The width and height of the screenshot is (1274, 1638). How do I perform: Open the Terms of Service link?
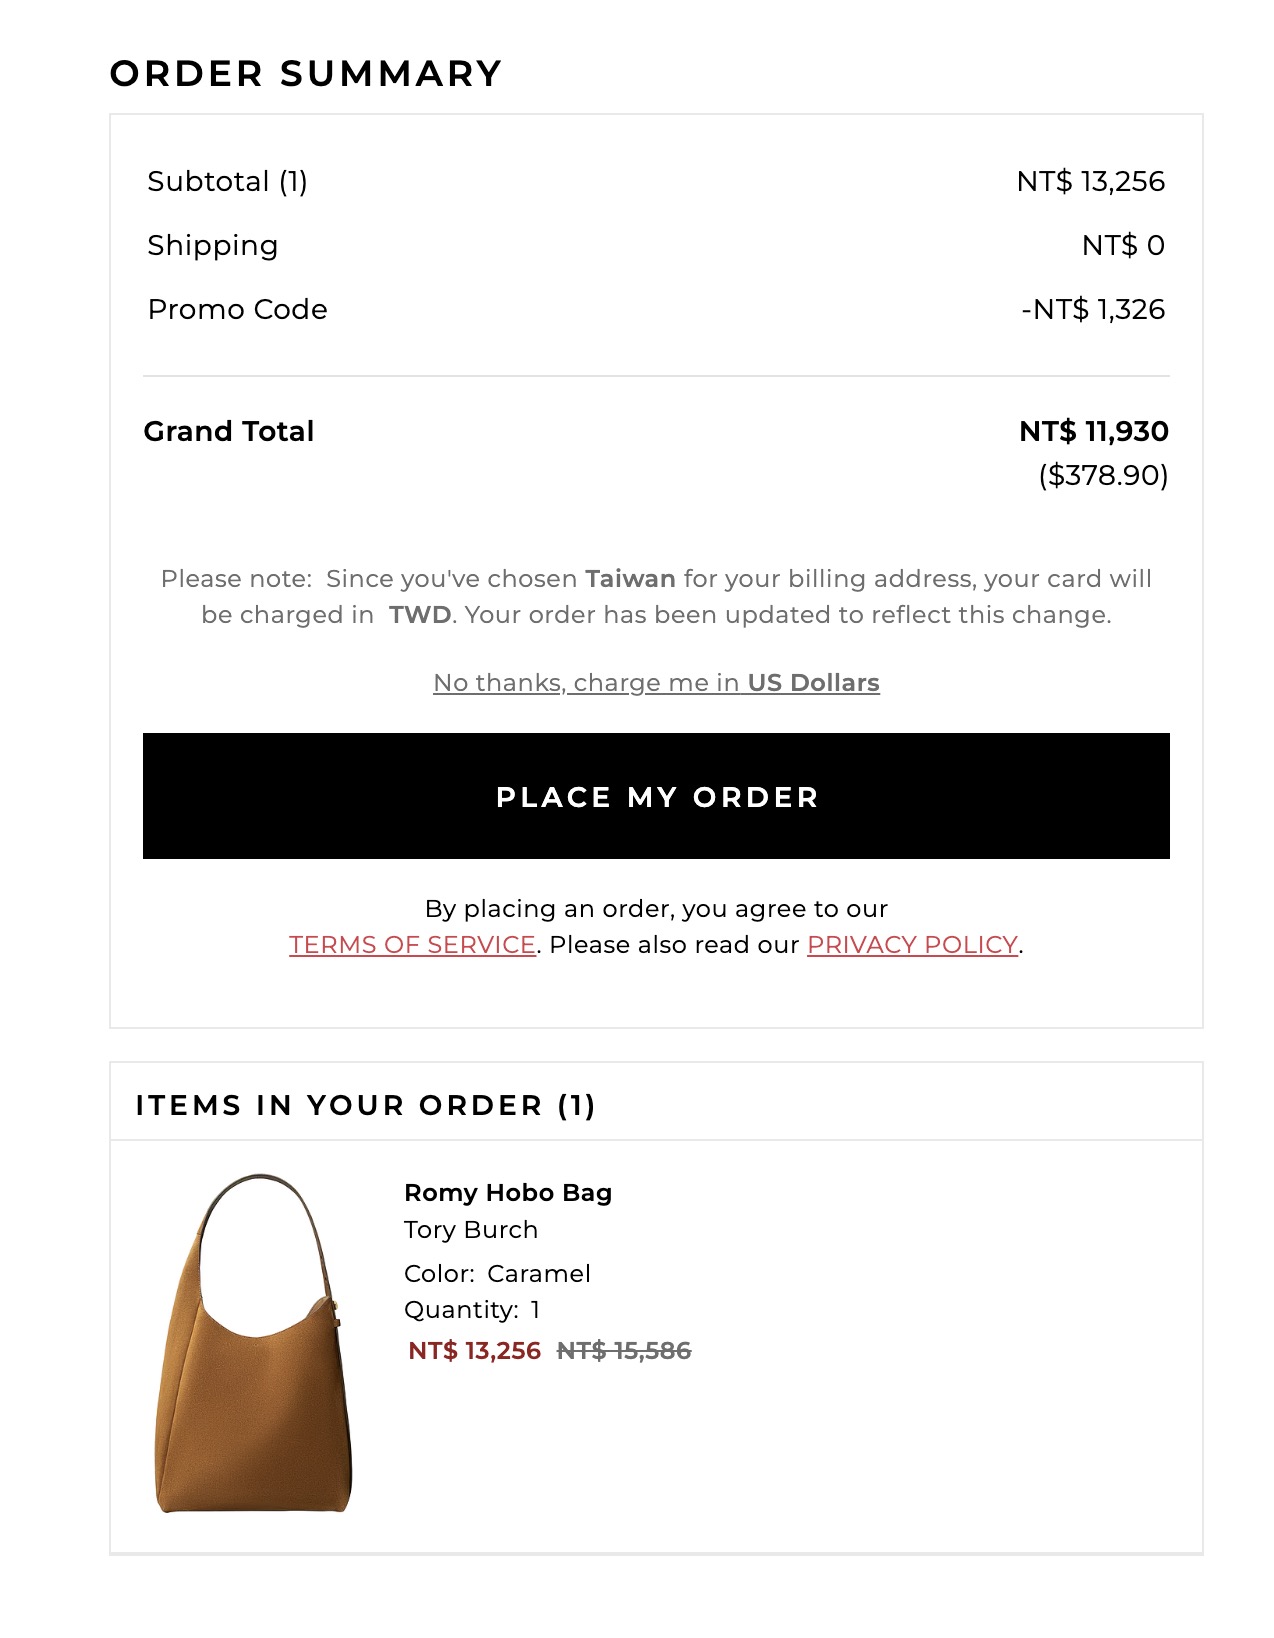coord(412,944)
